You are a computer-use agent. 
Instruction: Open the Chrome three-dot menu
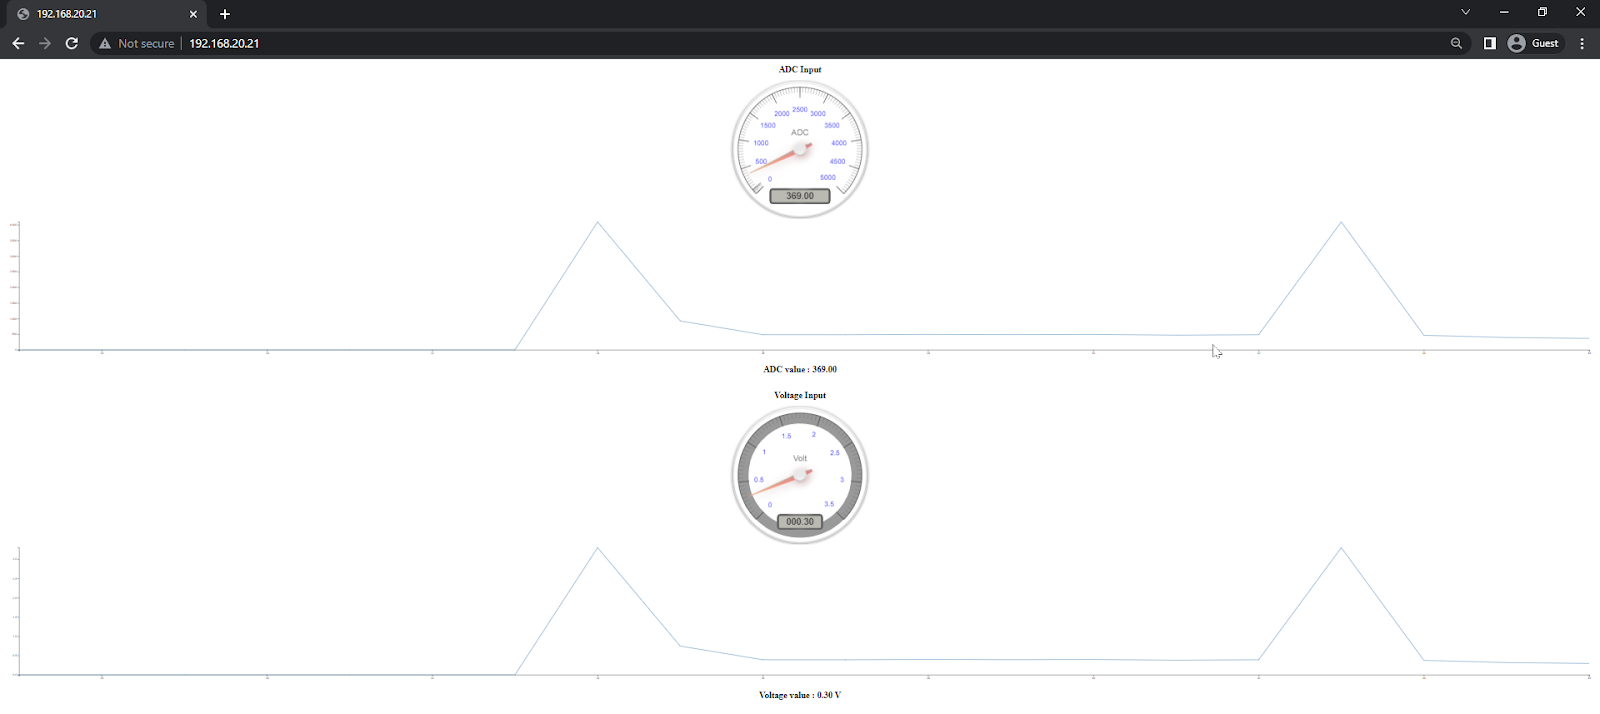(1581, 43)
